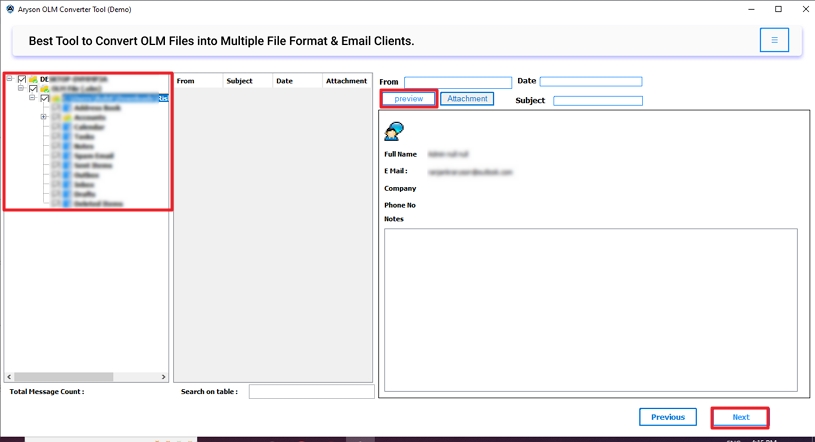
Task: Click the DESKTOP root folder icon
Action: coord(33,79)
